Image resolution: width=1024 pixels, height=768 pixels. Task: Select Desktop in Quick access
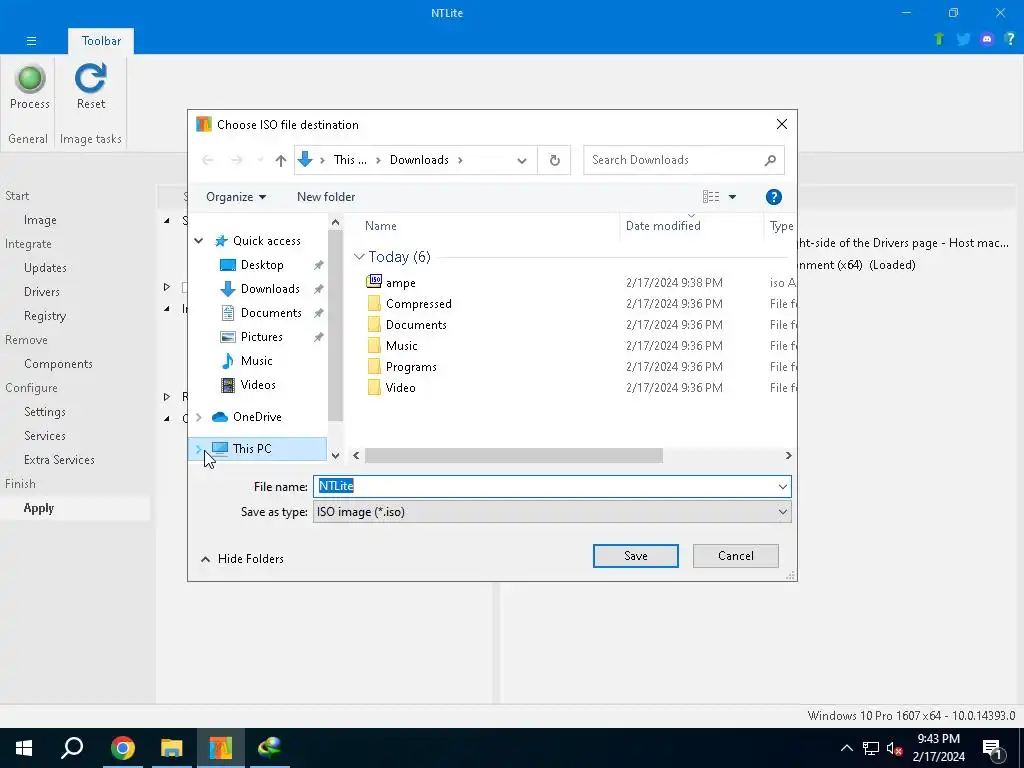[x=262, y=264]
